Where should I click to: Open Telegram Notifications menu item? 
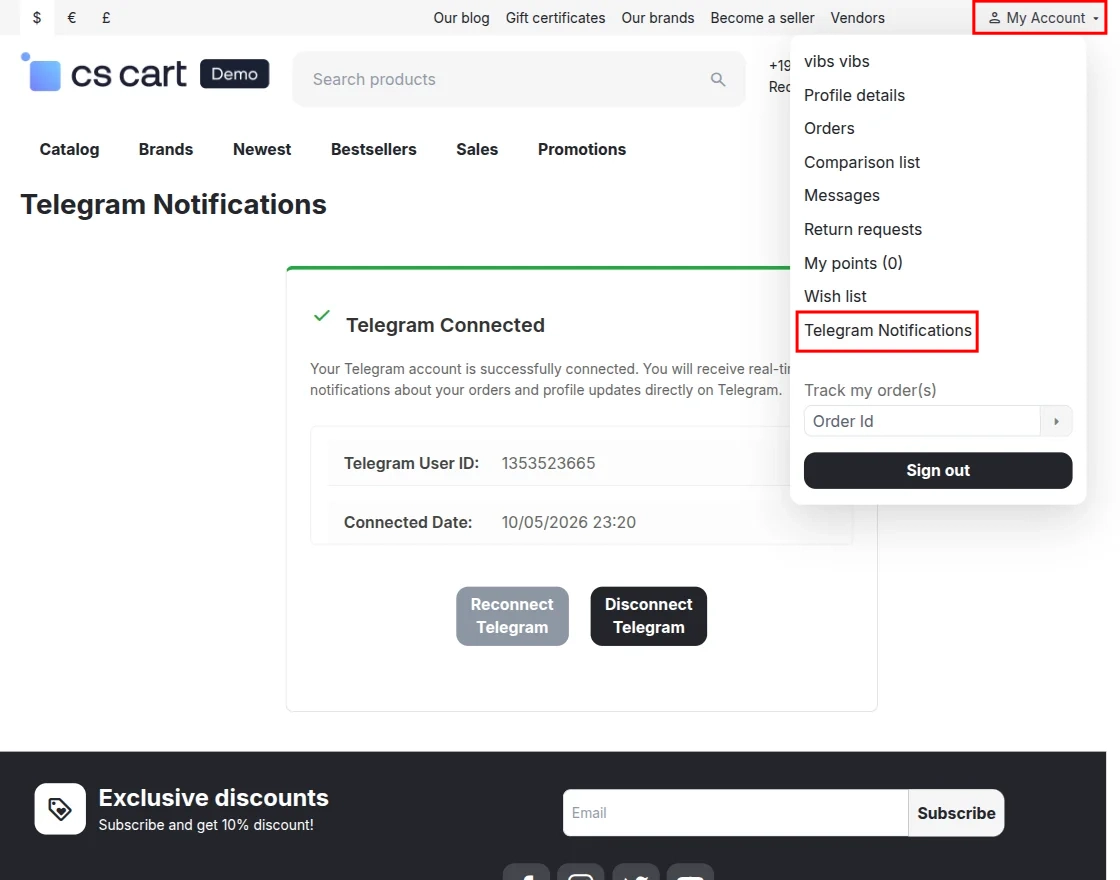[887, 331]
